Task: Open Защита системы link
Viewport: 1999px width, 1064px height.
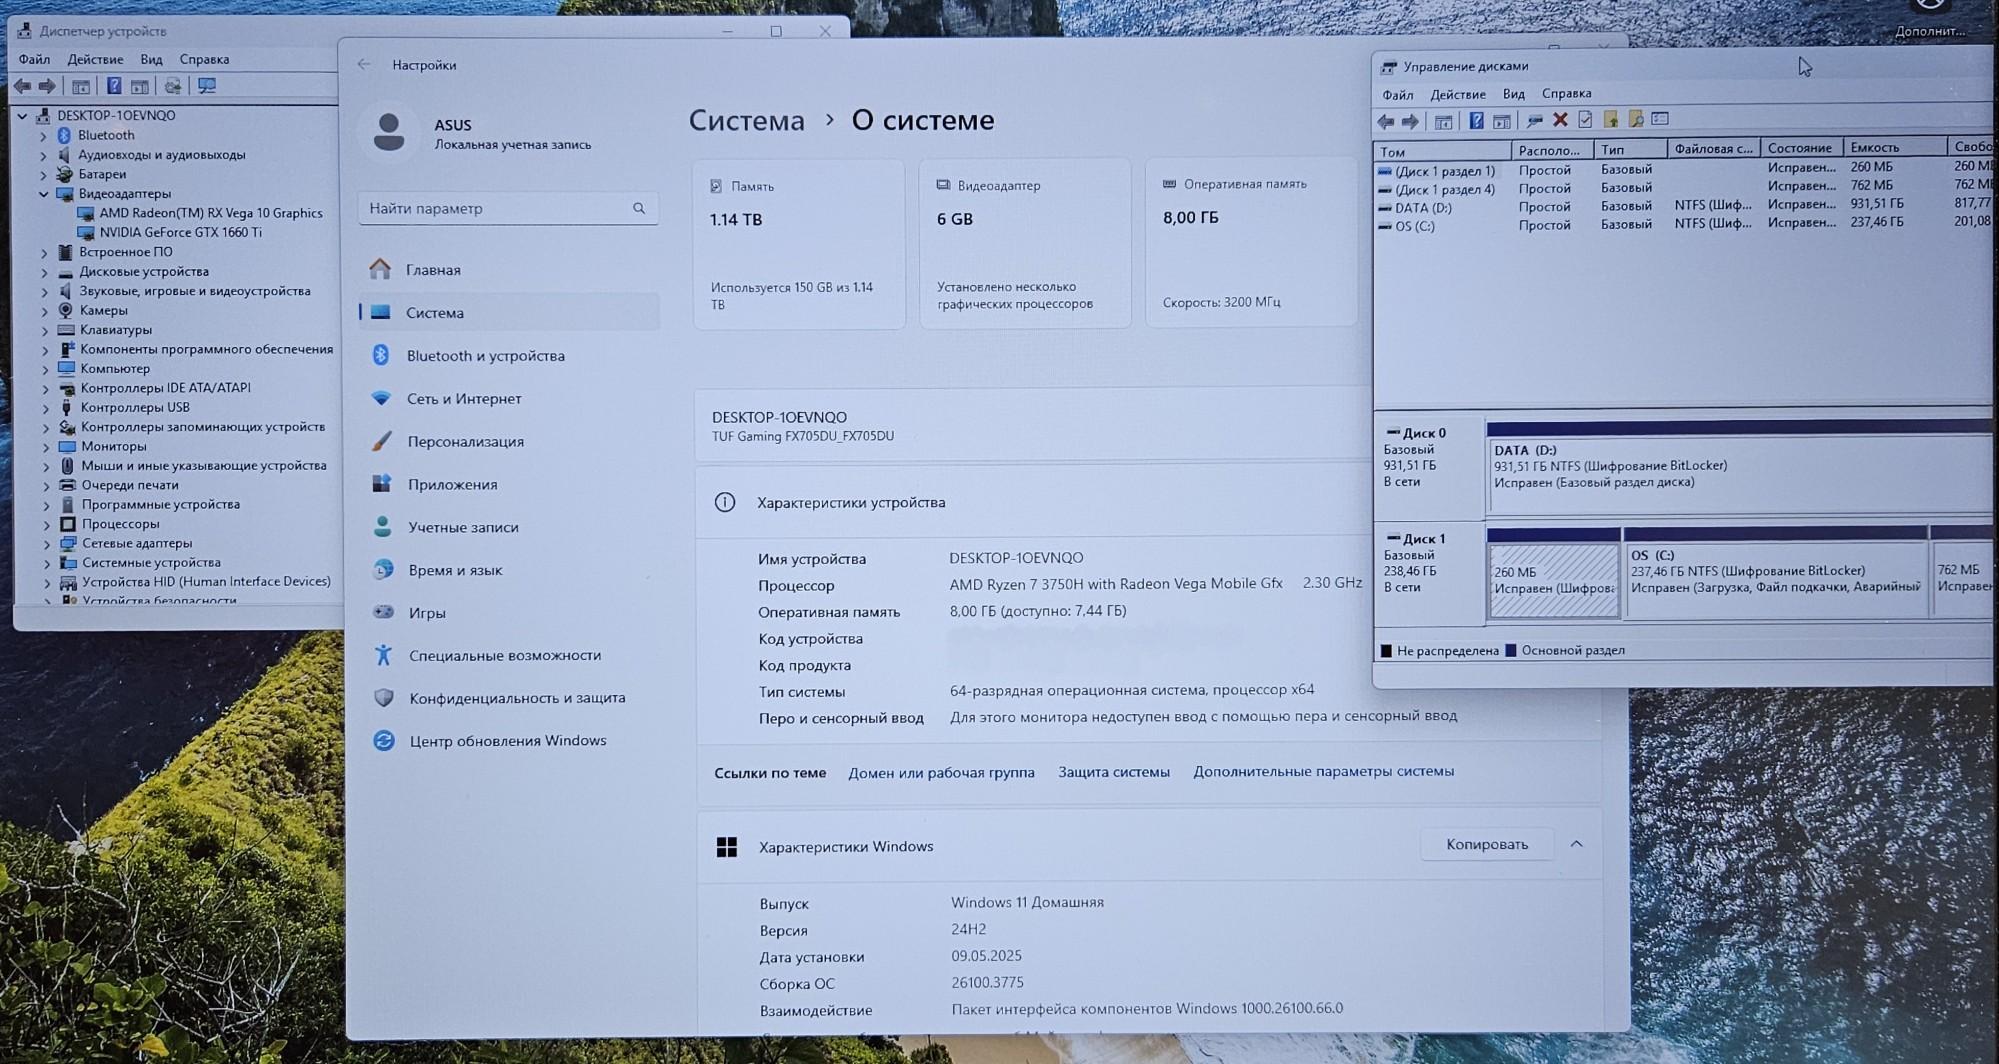Action: point(1114,771)
